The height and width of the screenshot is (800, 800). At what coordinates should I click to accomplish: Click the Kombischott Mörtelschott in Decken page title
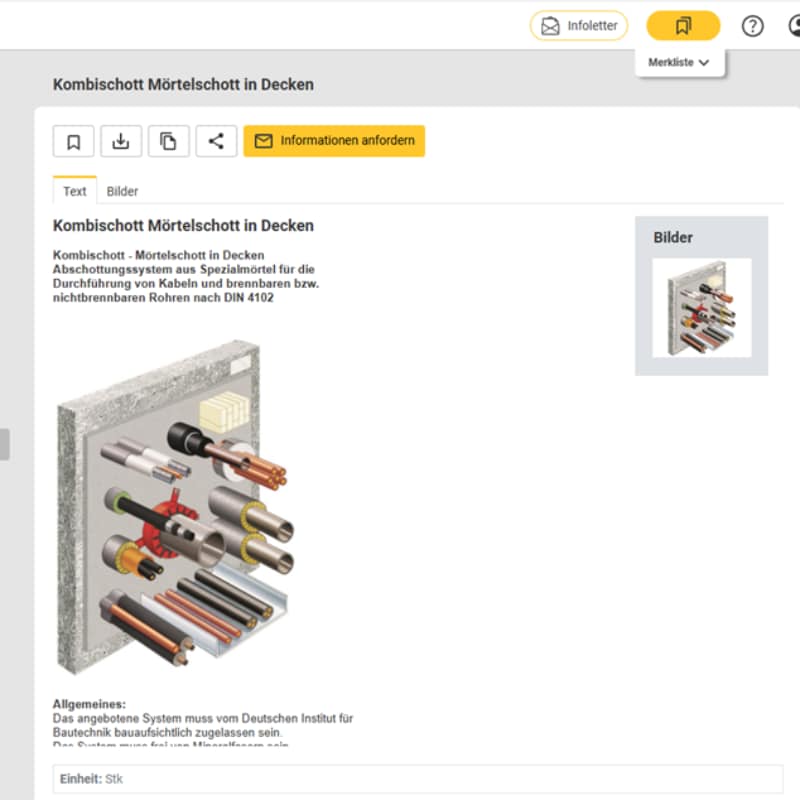pyautogui.click(x=183, y=84)
